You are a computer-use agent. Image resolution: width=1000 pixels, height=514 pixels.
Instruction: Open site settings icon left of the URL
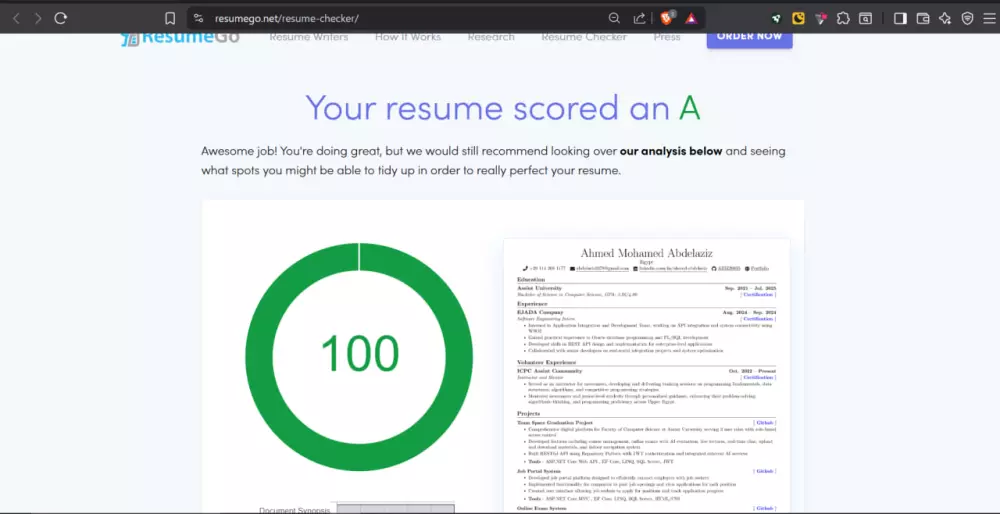199,18
